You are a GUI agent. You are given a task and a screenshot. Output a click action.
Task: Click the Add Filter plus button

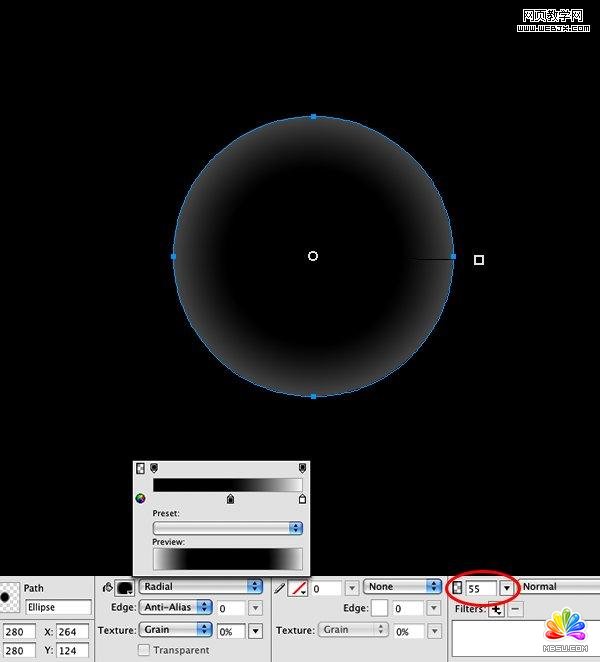pos(496,609)
